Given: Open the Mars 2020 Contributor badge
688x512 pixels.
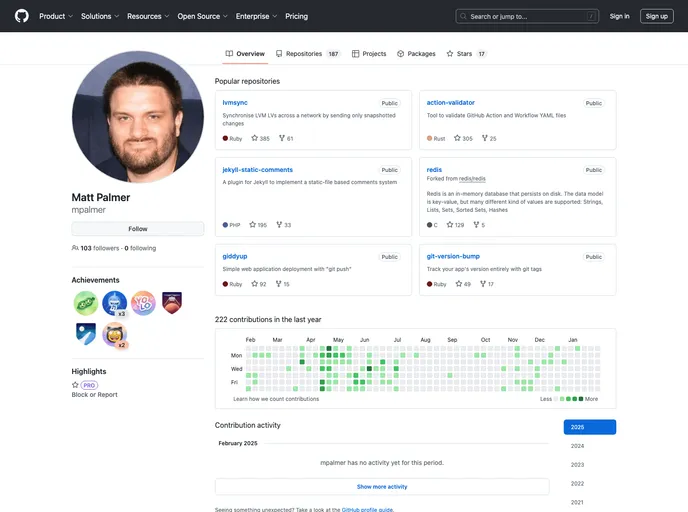Looking at the screenshot, I should coord(172,303).
